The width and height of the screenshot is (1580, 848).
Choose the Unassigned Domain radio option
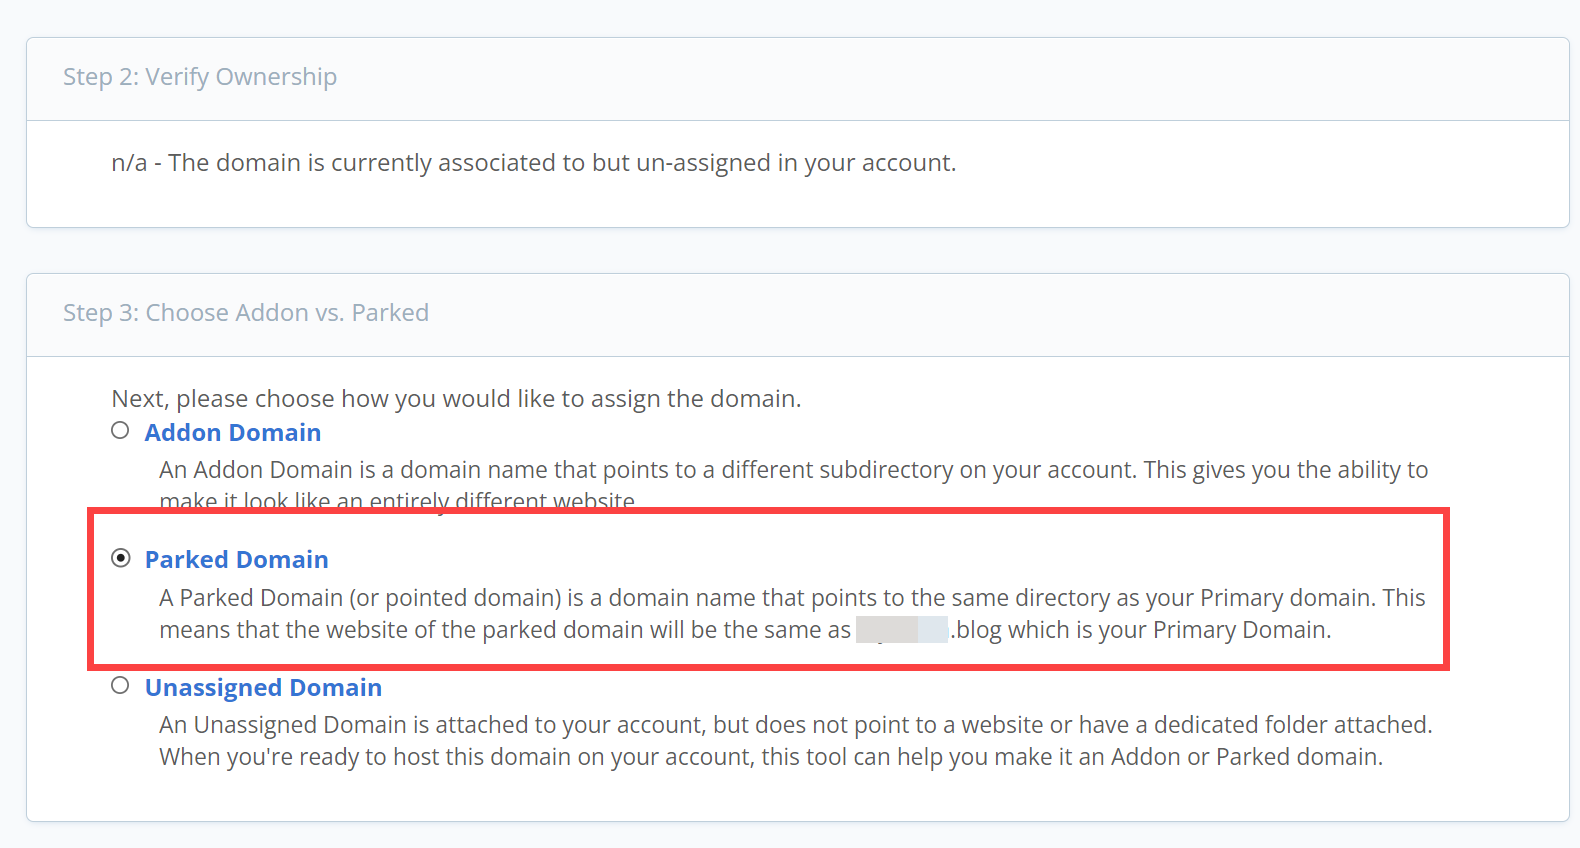coord(120,685)
